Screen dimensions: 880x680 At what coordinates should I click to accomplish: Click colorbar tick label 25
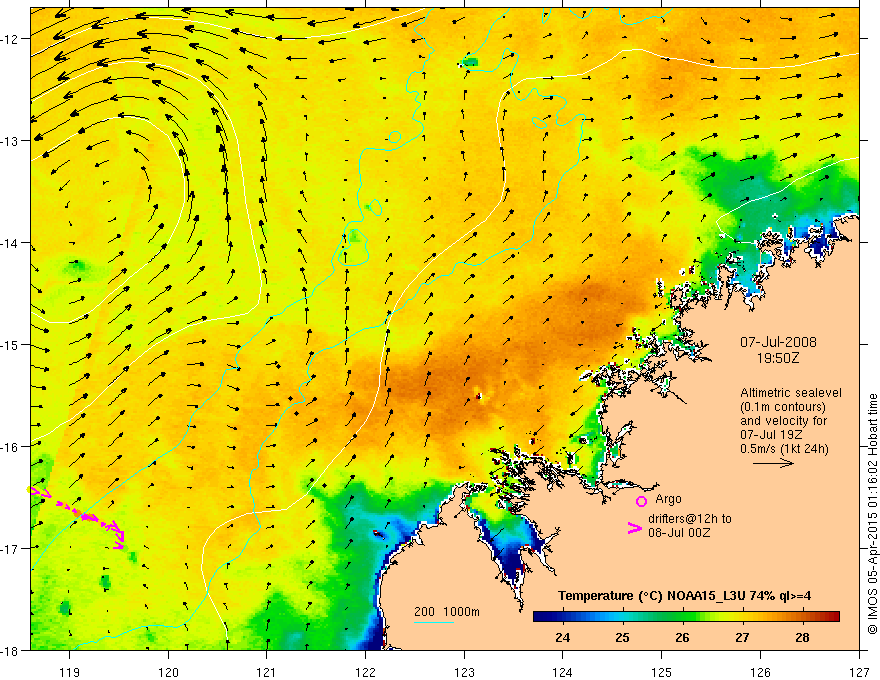[622, 637]
